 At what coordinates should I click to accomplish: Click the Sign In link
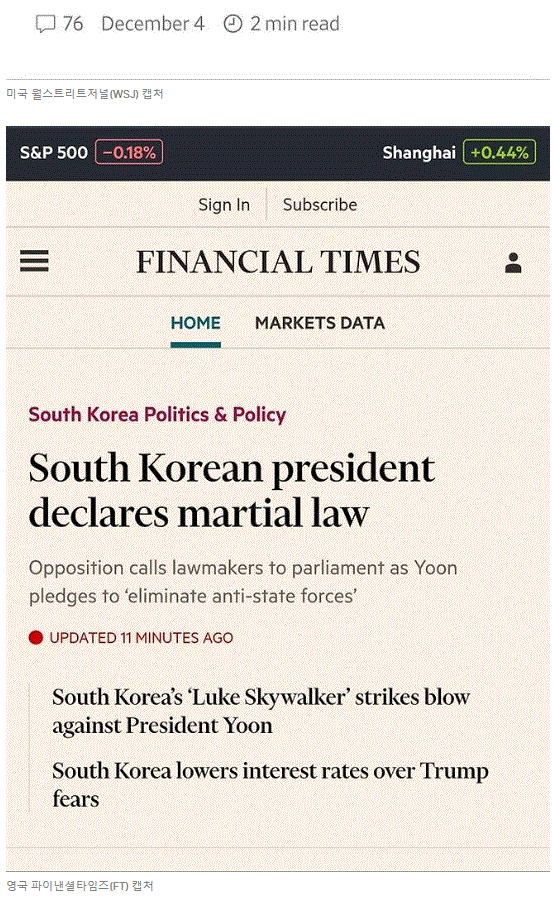pos(224,205)
